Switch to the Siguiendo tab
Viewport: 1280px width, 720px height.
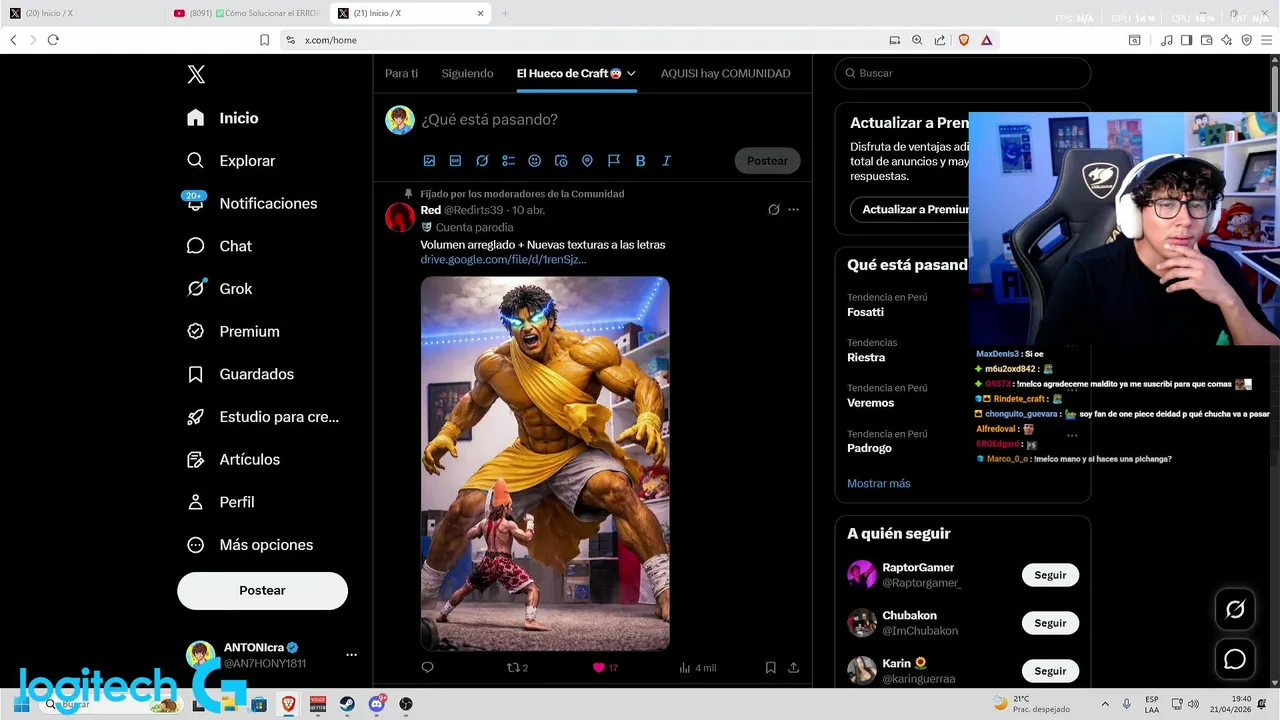[467, 74]
